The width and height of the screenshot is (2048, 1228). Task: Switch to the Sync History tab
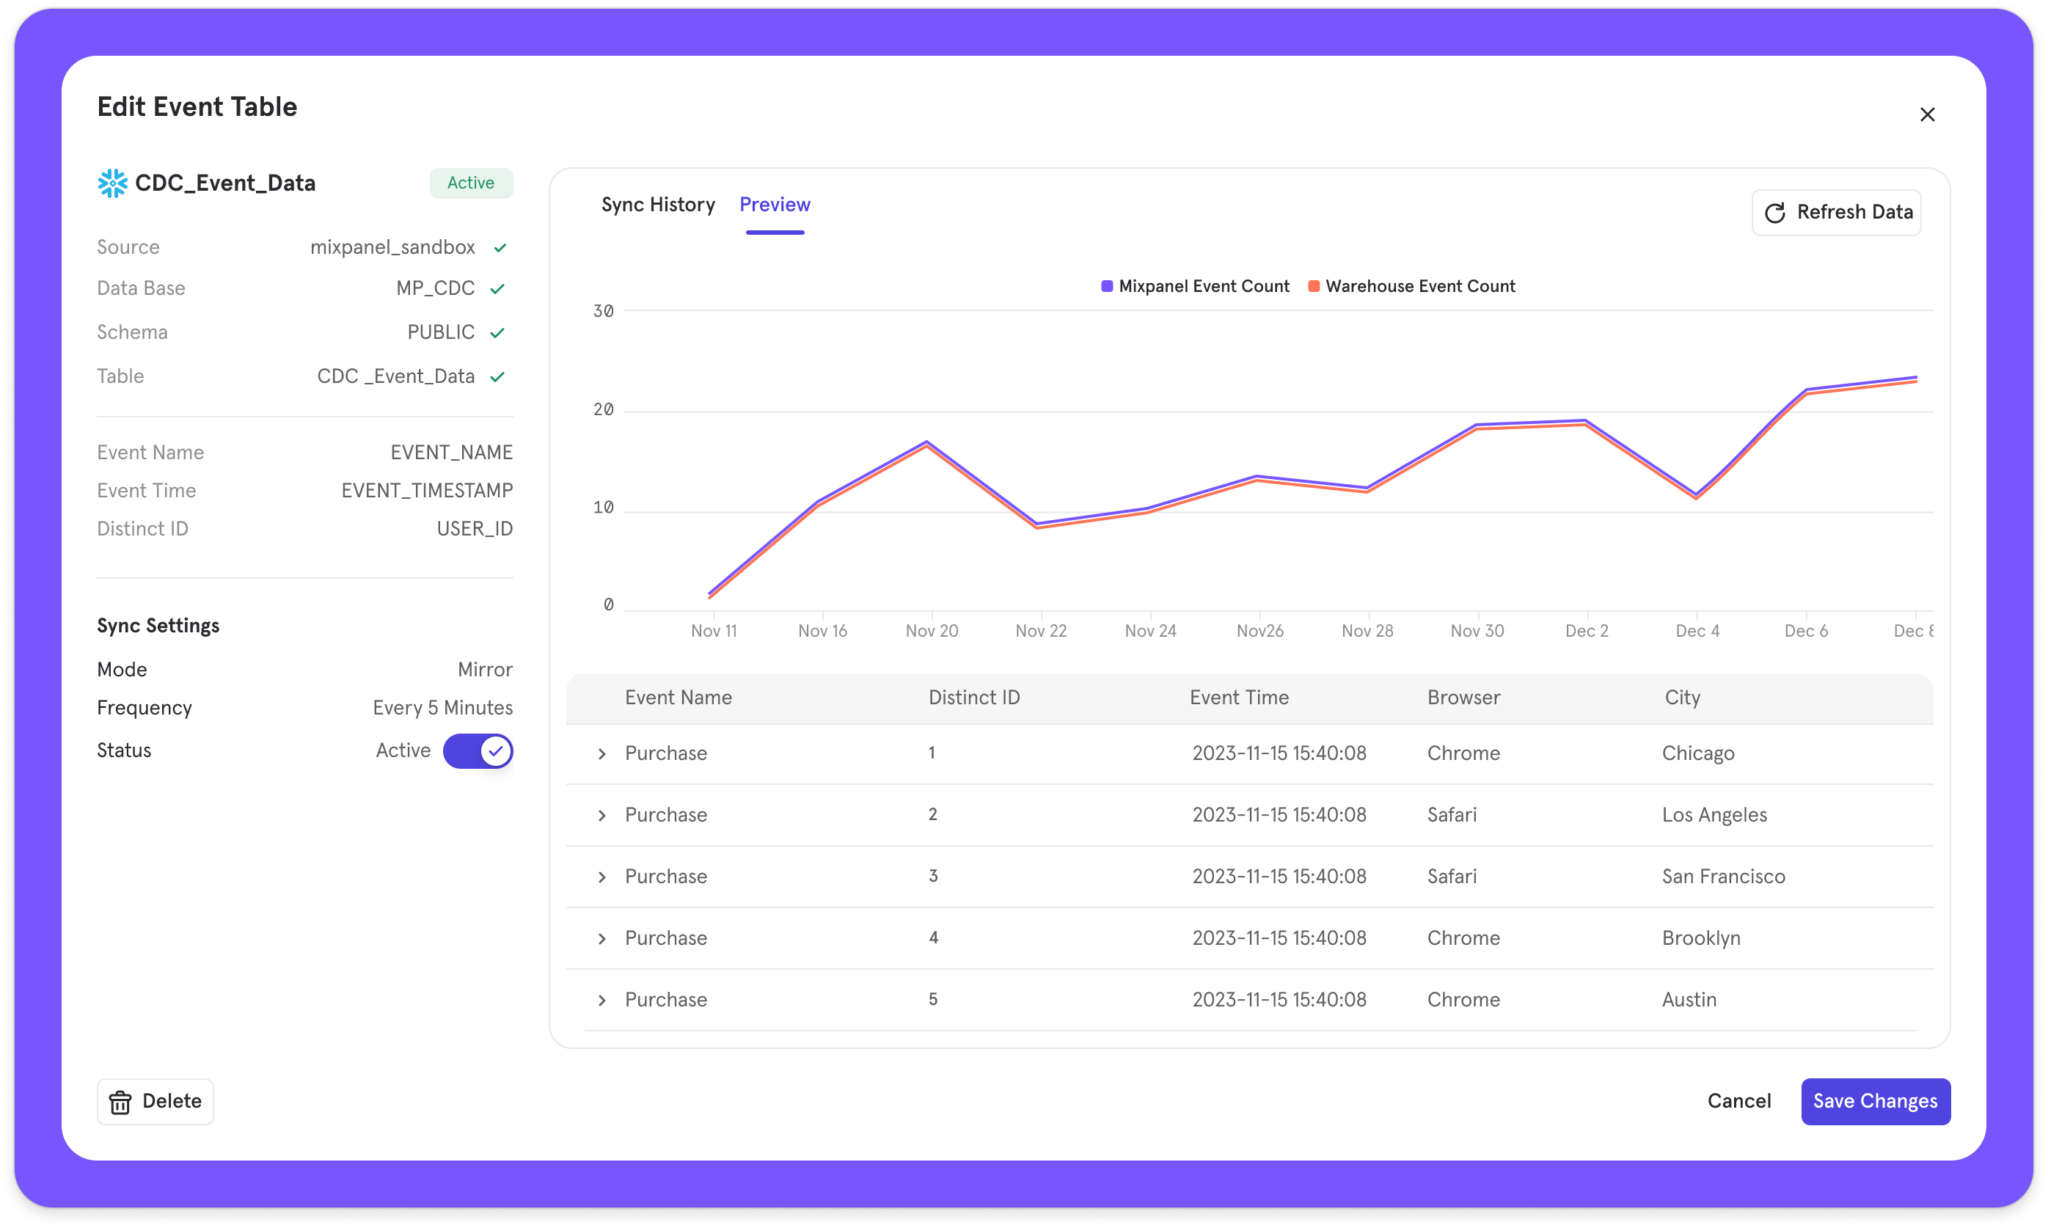(x=658, y=205)
